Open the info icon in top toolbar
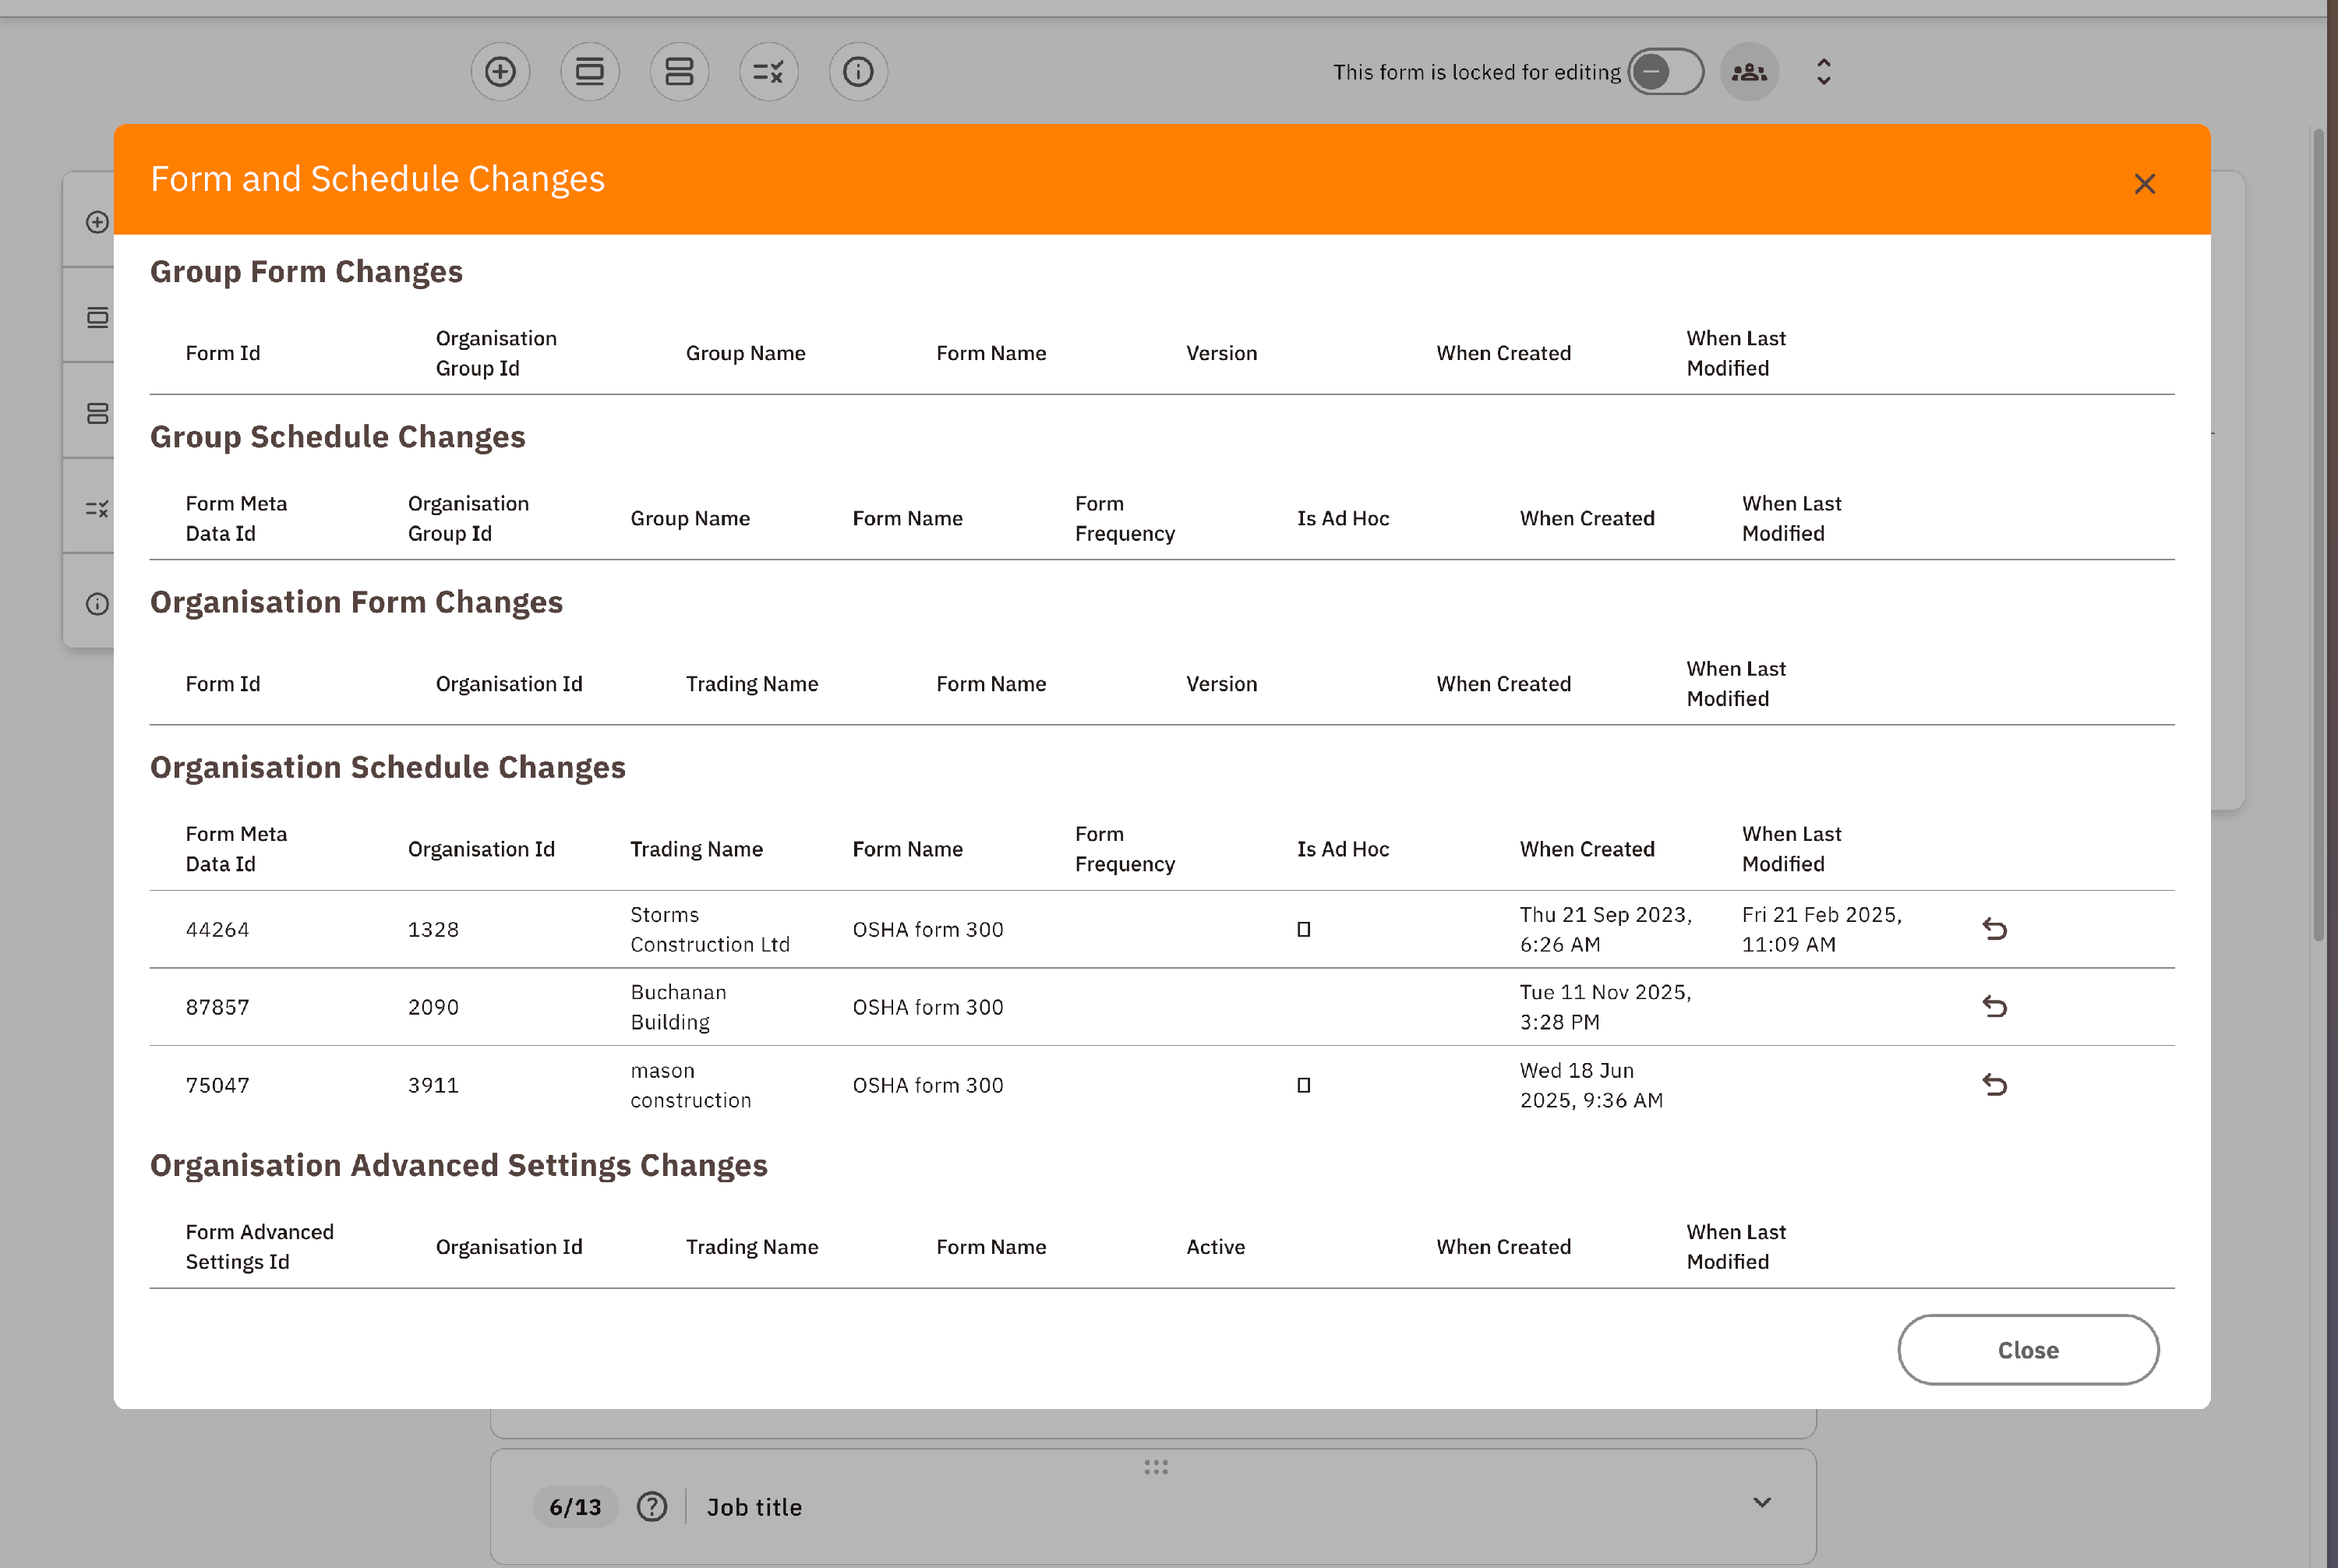 click(858, 72)
